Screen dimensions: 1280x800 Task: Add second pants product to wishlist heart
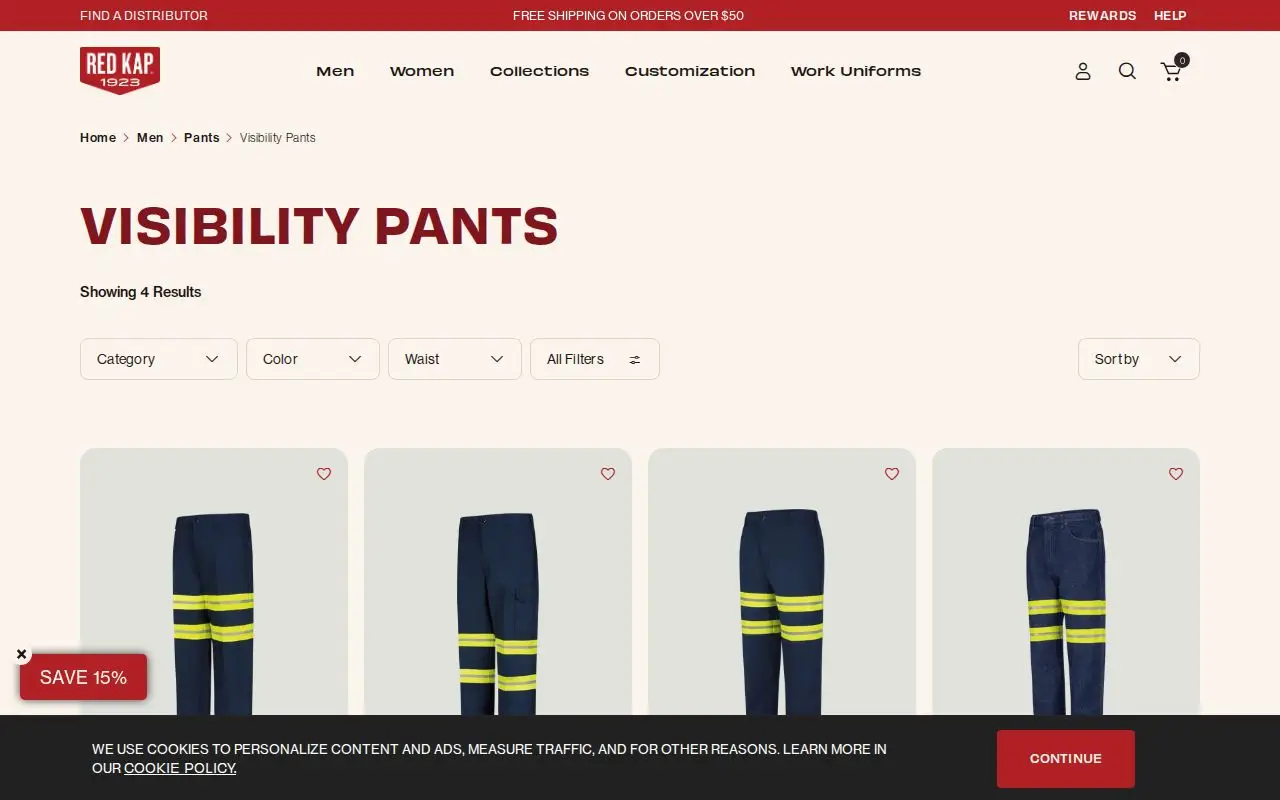(608, 474)
